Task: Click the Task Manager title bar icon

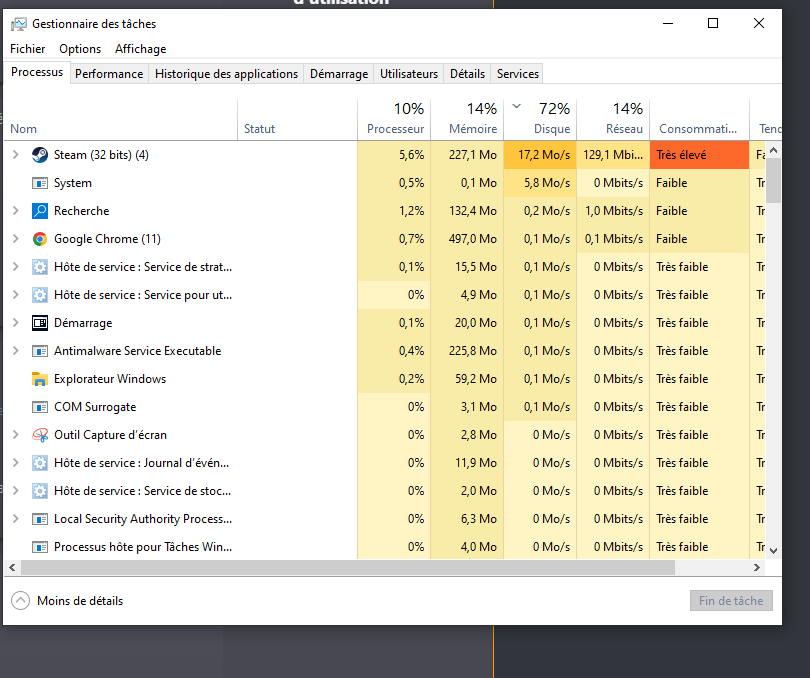Action: point(19,24)
